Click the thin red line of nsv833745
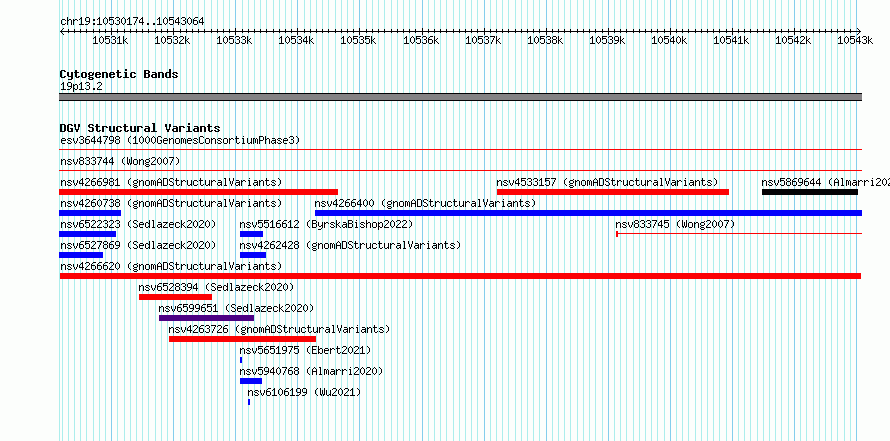 click(739, 233)
